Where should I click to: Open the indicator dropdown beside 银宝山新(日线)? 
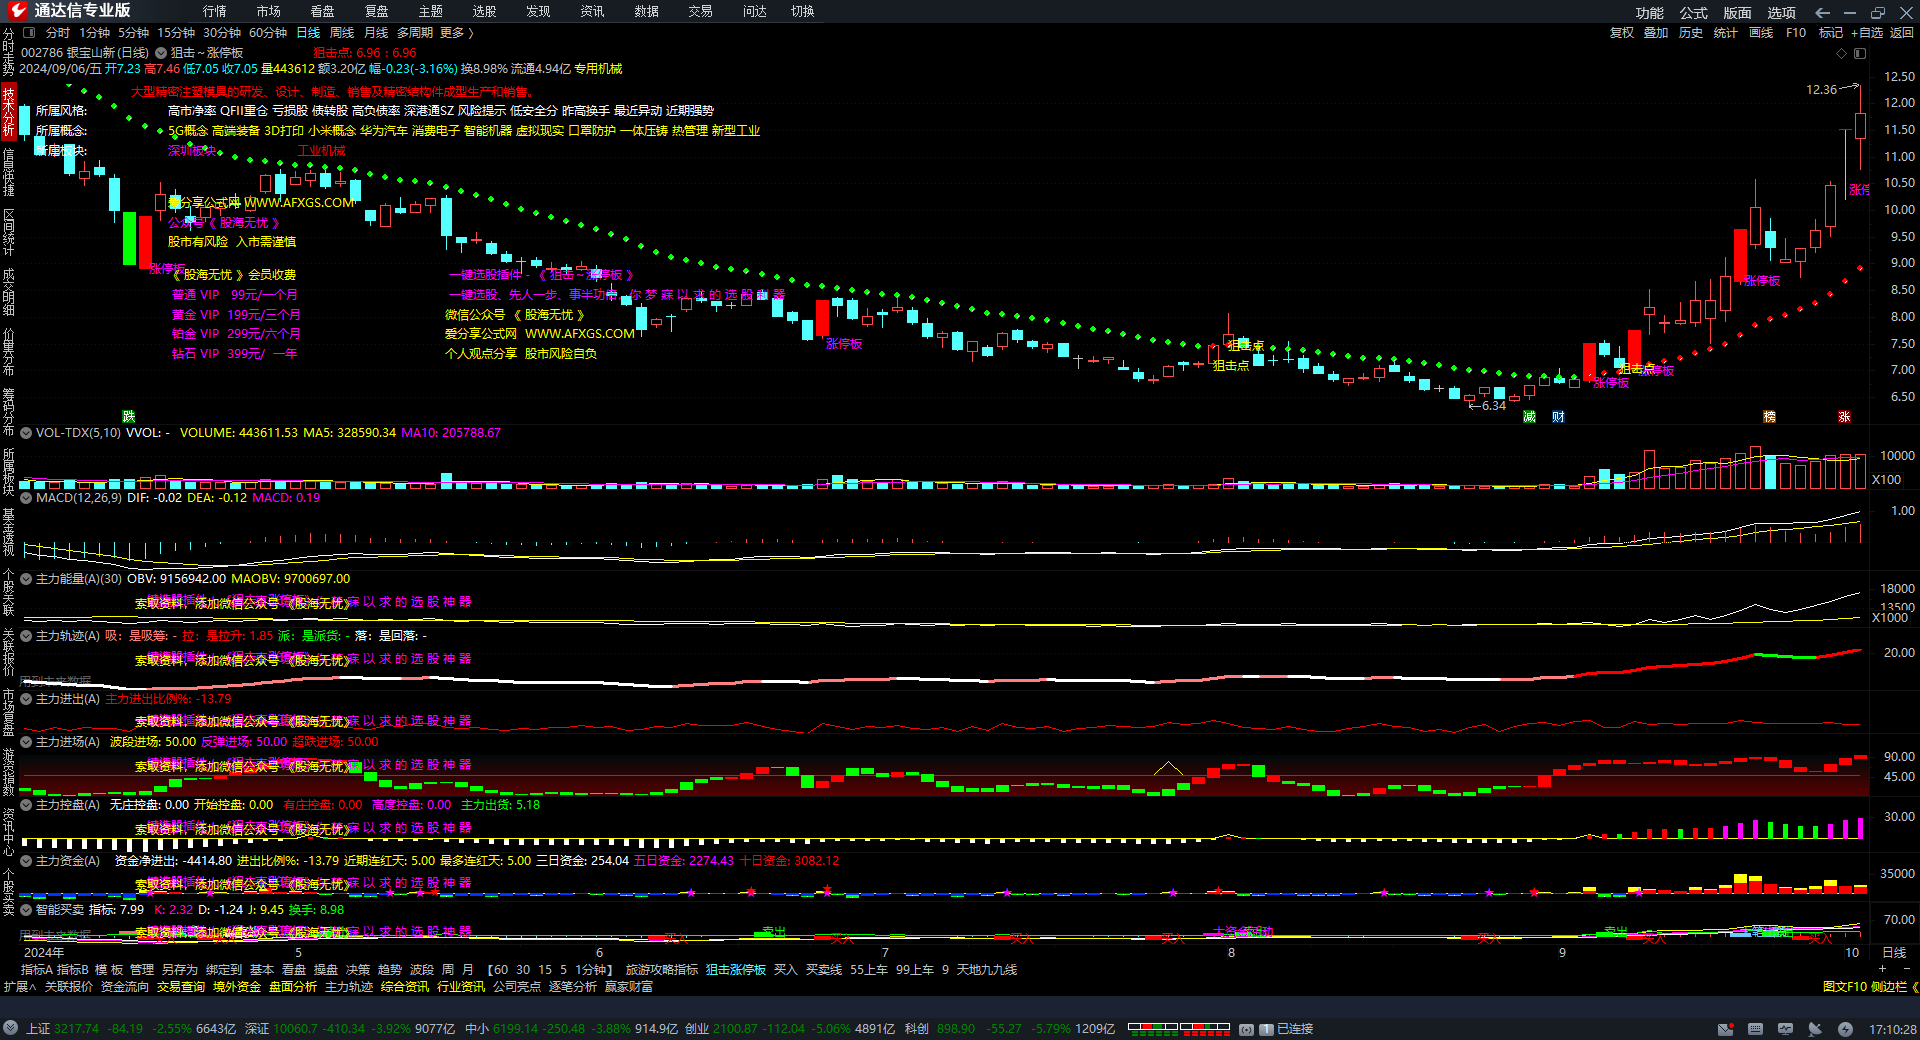pos(160,53)
